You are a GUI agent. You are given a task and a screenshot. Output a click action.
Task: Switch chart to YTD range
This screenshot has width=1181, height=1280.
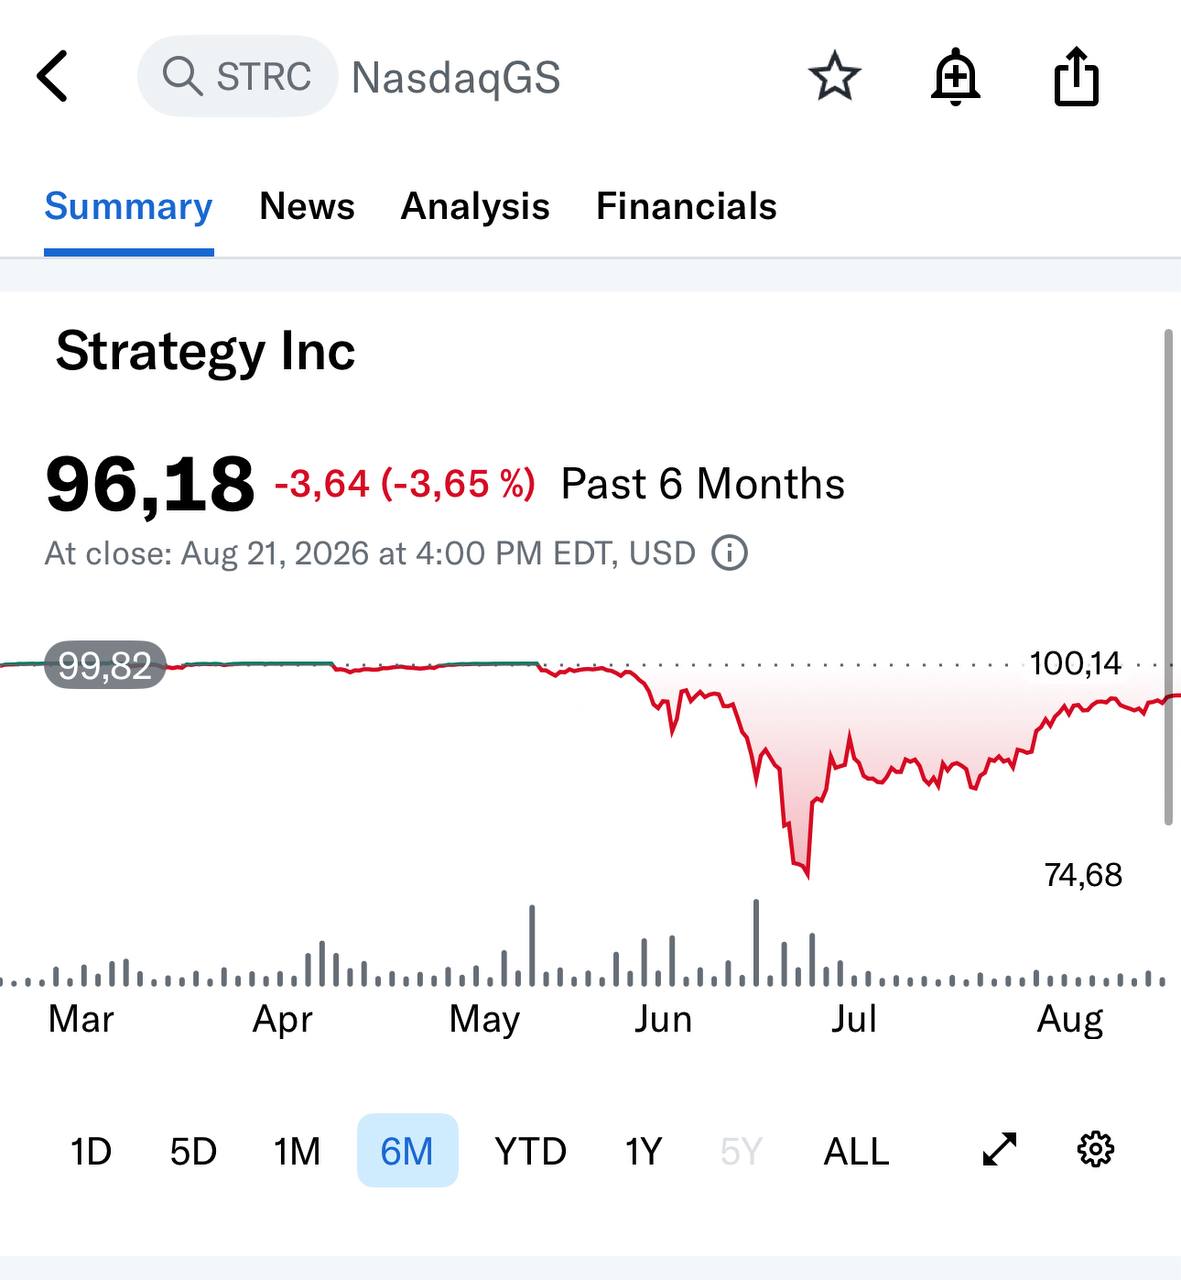[x=530, y=1151]
